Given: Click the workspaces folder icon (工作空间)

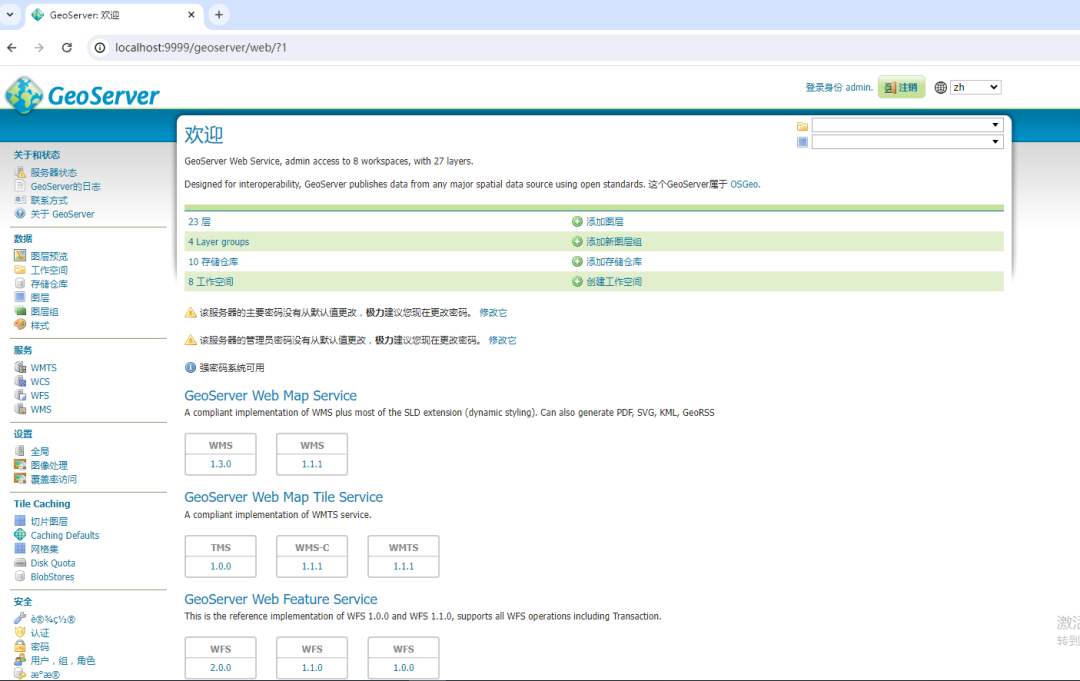Looking at the screenshot, I should coord(20,269).
